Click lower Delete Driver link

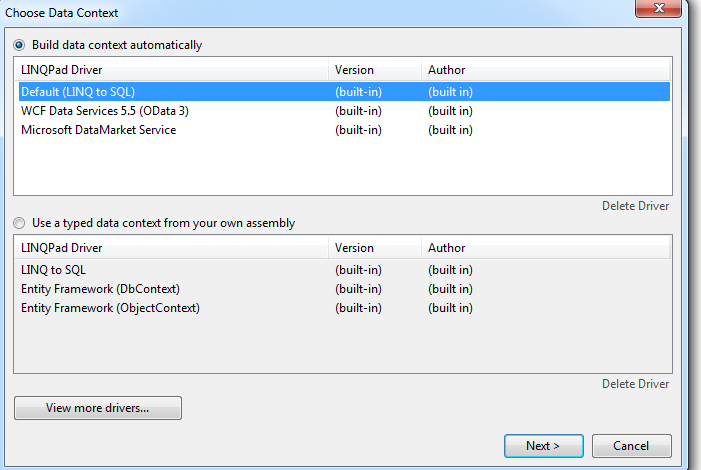click(635, 384)
